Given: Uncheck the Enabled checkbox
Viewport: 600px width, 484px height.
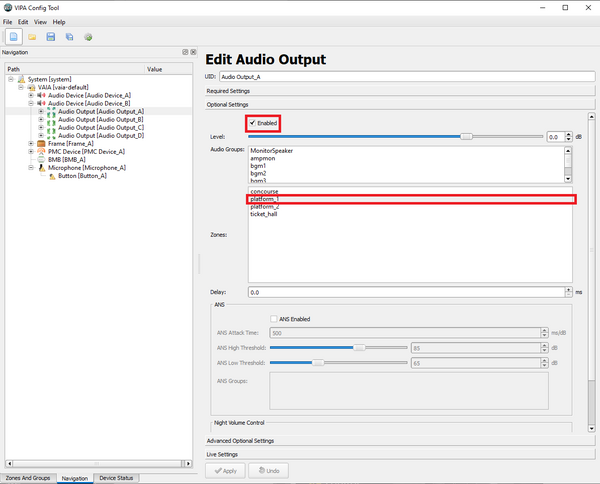Looking at the screenshot, I should (x=254, y=122).
